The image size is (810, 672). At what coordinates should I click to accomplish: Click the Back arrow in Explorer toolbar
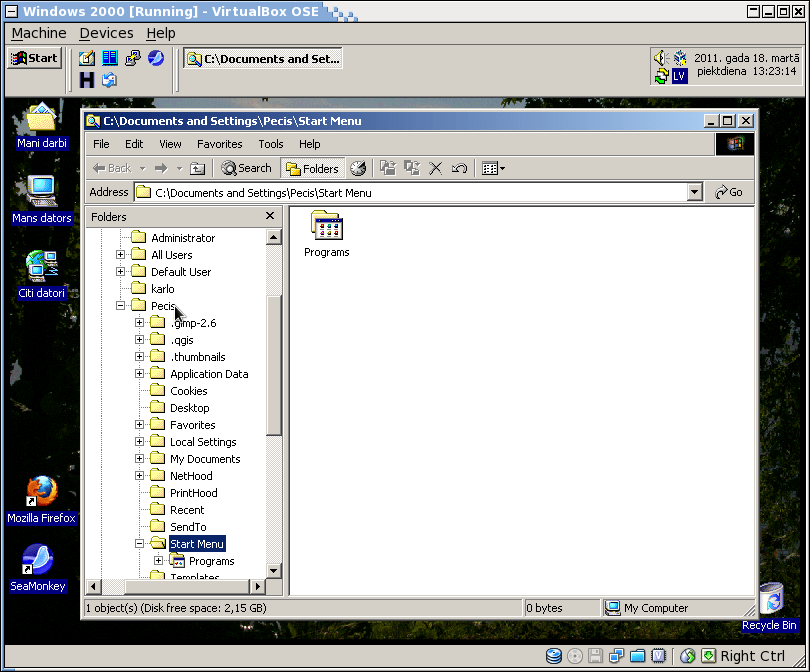[112, 168]
